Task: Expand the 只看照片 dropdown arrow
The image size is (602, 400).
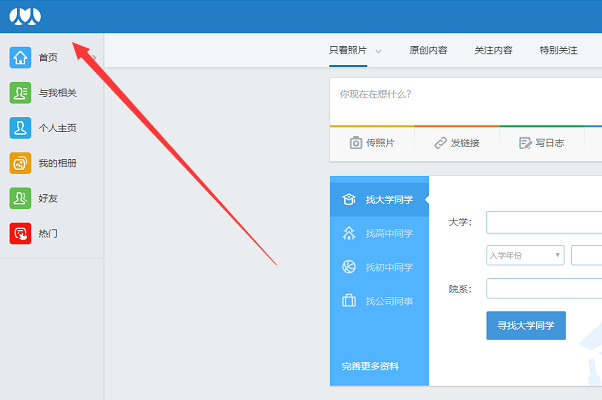Action: tap(379, 51)
